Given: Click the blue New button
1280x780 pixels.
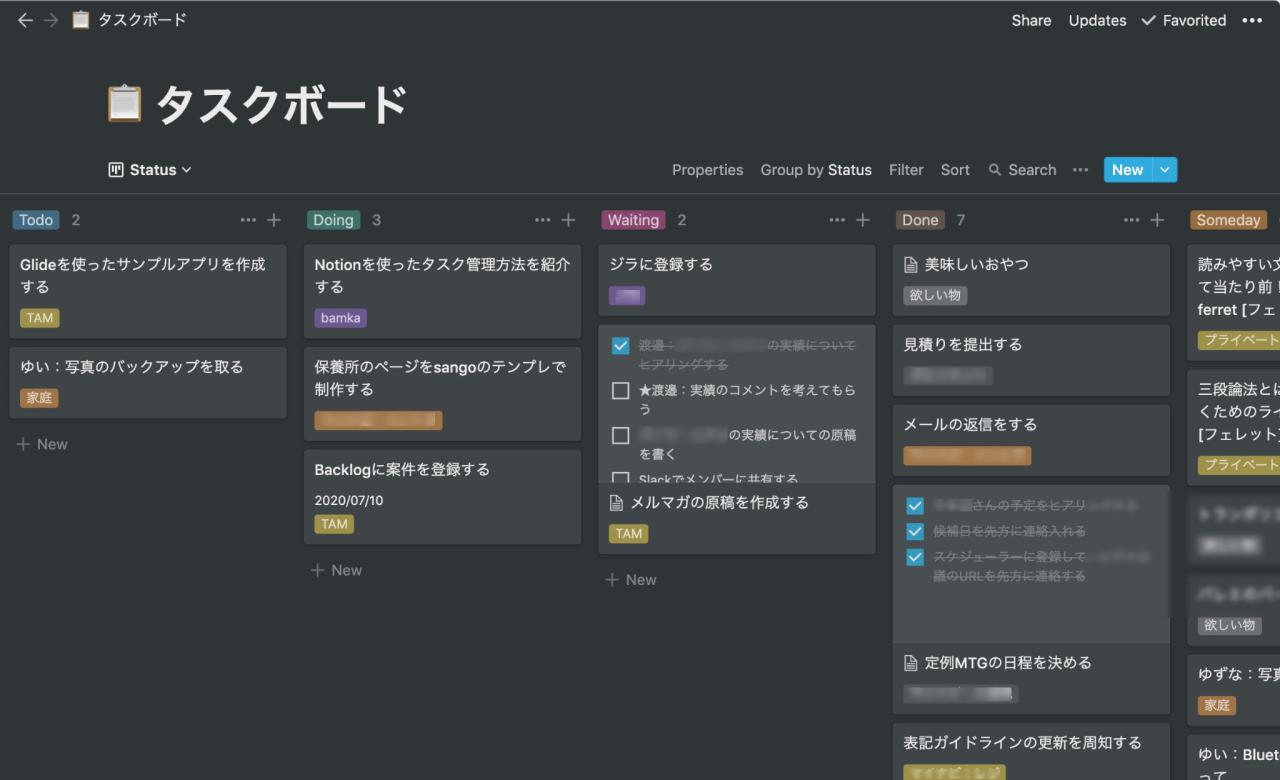Looking at the screenshot, I should (1128, 170).
